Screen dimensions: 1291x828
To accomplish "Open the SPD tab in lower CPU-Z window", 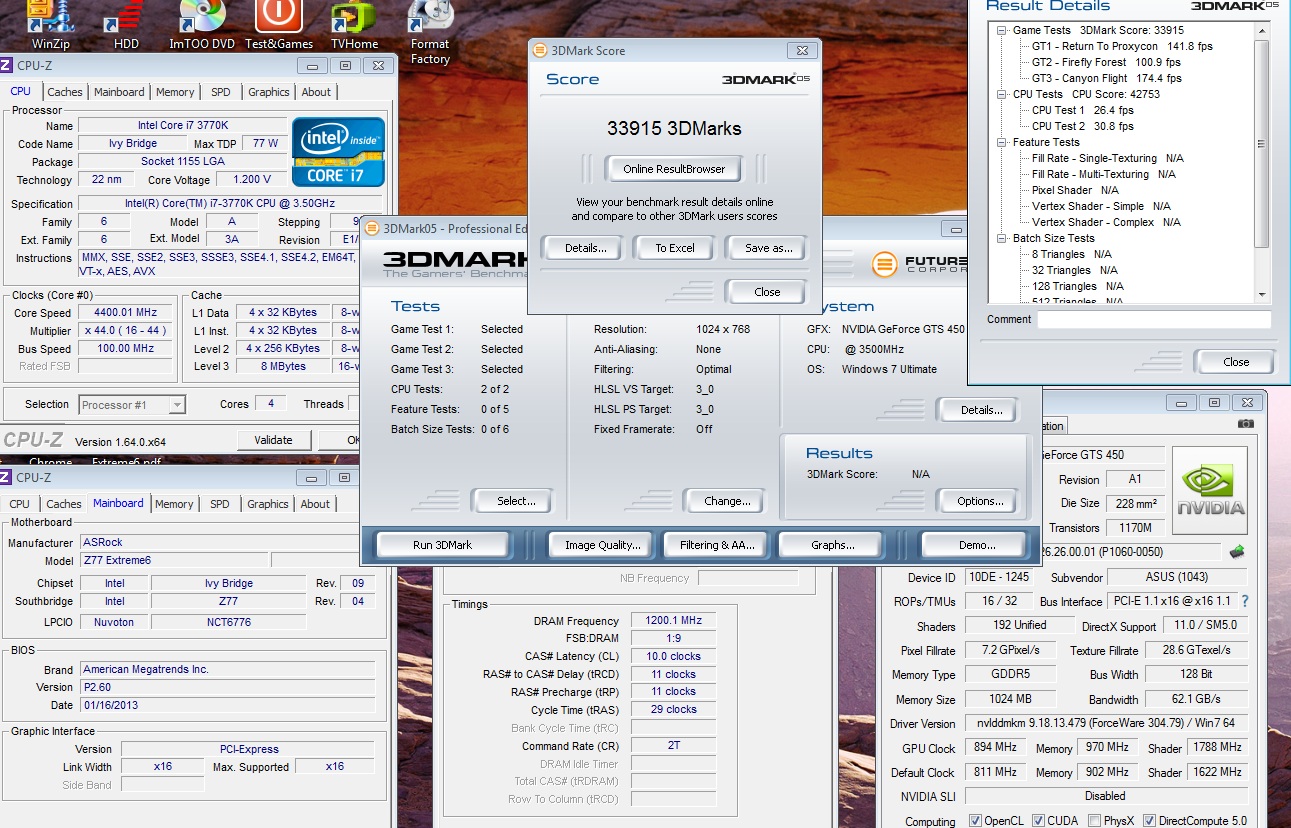I will pyautogui.click(x=219, y=504).
